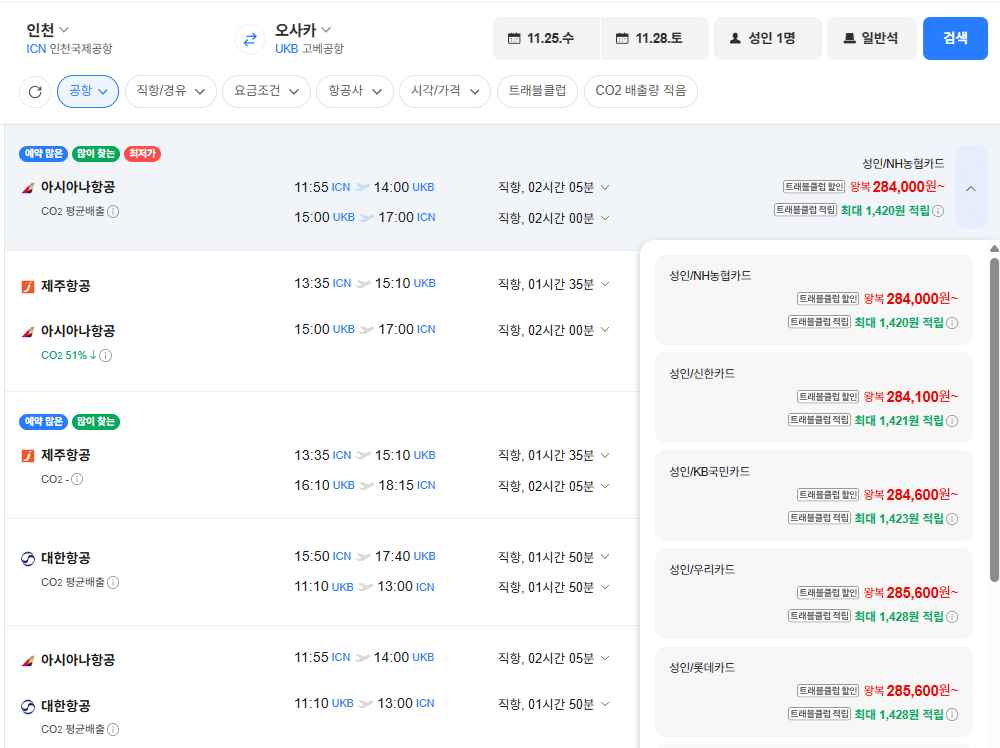Click the reset filters refresh icon
The width and height of the screenshot is (1000, 748).
35,91
